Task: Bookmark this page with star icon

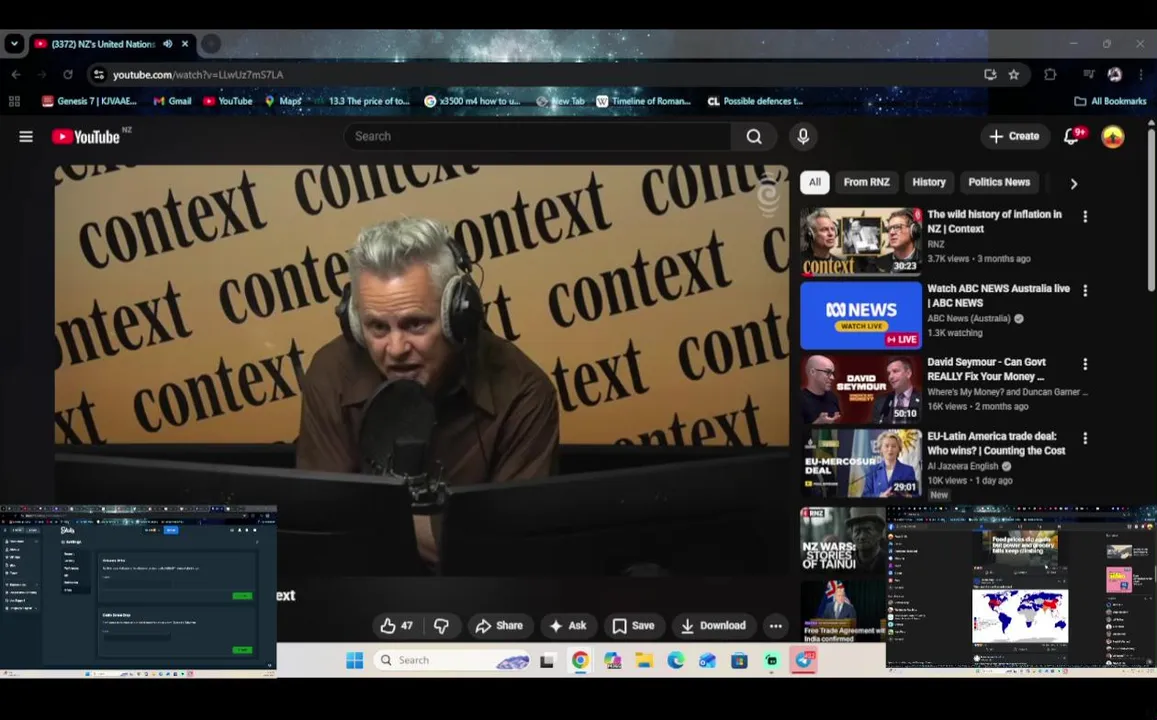Action: [x=1014, y=75]
